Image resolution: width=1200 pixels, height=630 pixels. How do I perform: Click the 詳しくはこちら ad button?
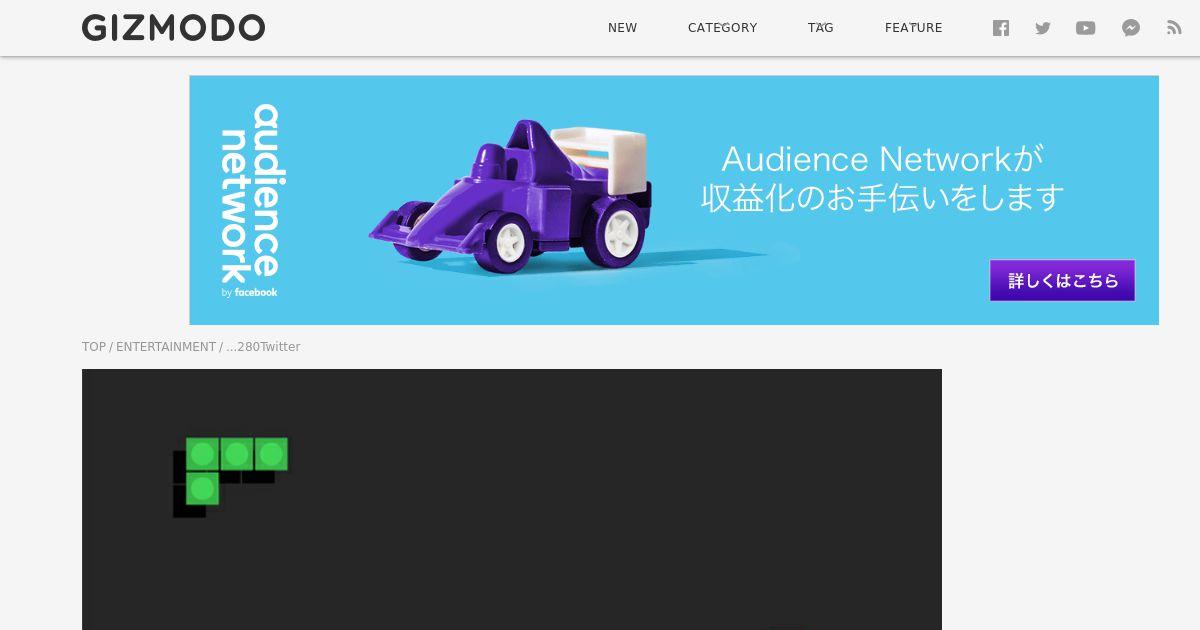[1062, 280]
